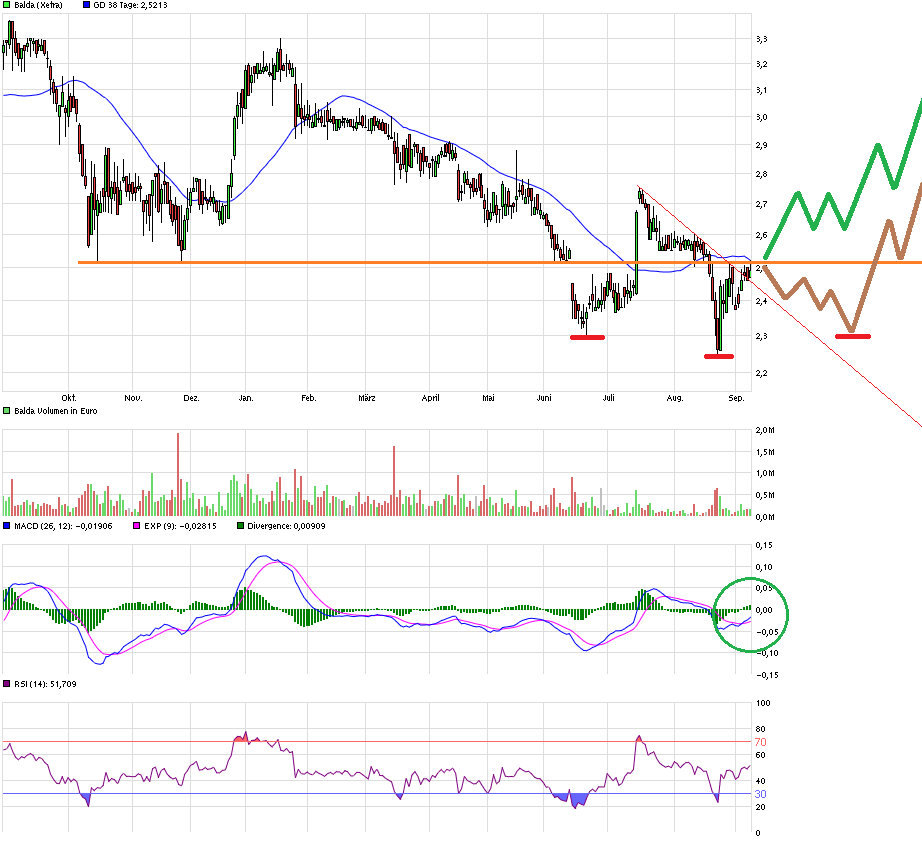Click the red 70 RSI overbought level label

(760, 742)
